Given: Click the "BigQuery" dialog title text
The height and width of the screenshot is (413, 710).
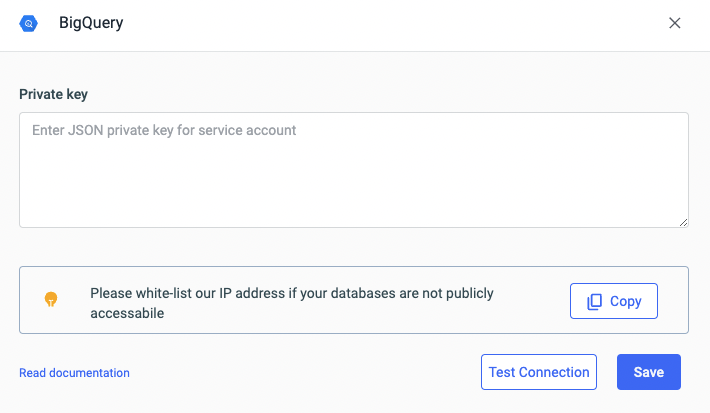Looking at the screenshot, I should point(91,23).
